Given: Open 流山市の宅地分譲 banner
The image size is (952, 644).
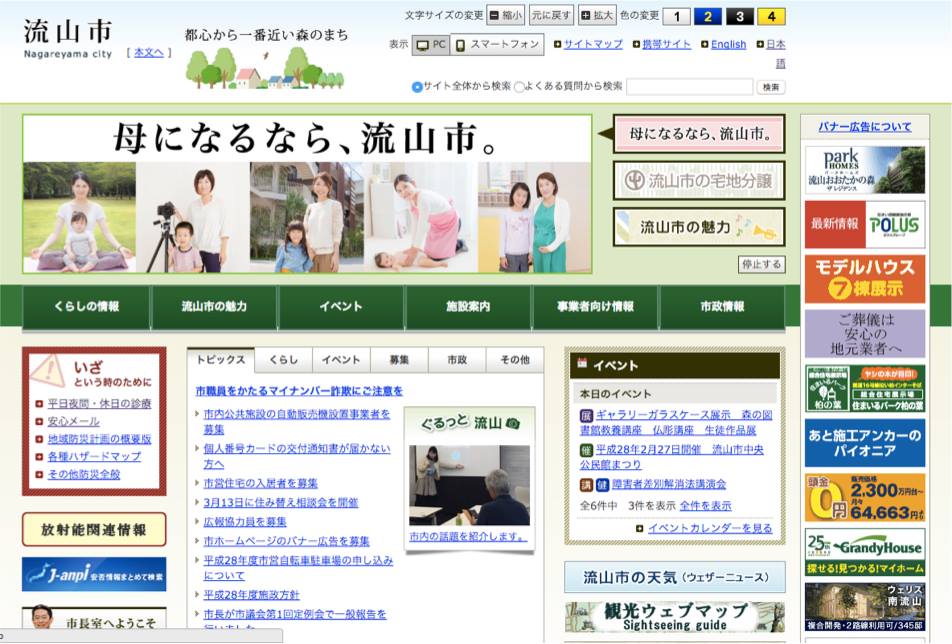Looking at the screenshot, I should coord(699,180).
